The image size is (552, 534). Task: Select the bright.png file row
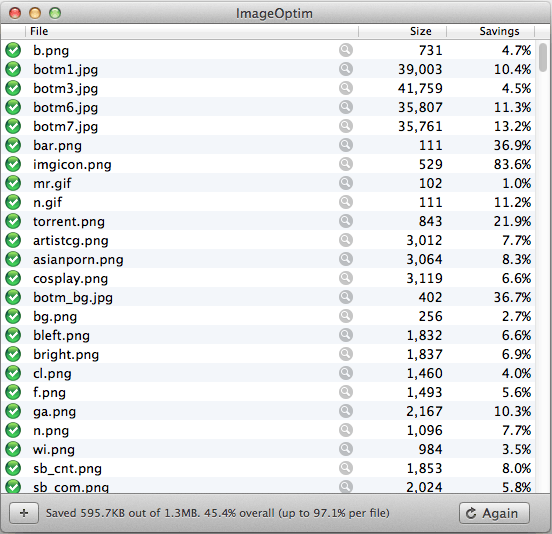(268, 354)
